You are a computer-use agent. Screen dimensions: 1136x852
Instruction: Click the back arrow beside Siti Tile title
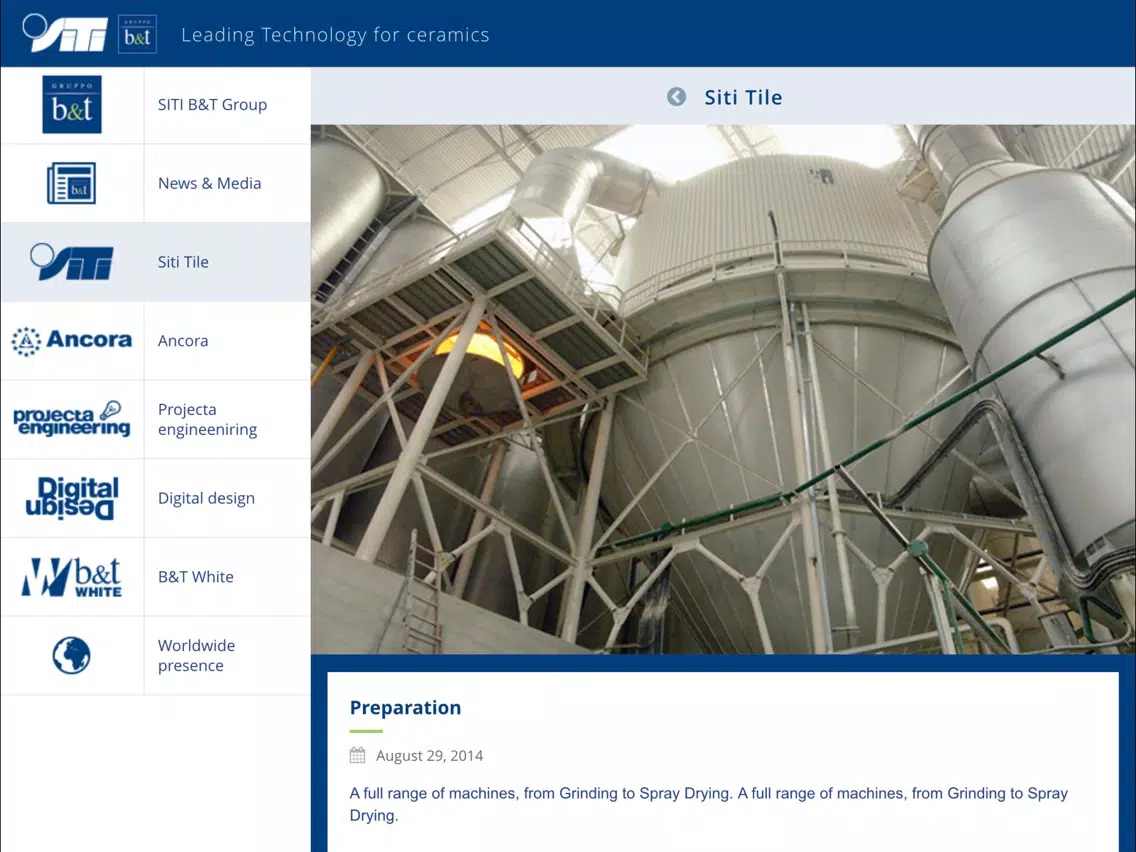point(676,96)
